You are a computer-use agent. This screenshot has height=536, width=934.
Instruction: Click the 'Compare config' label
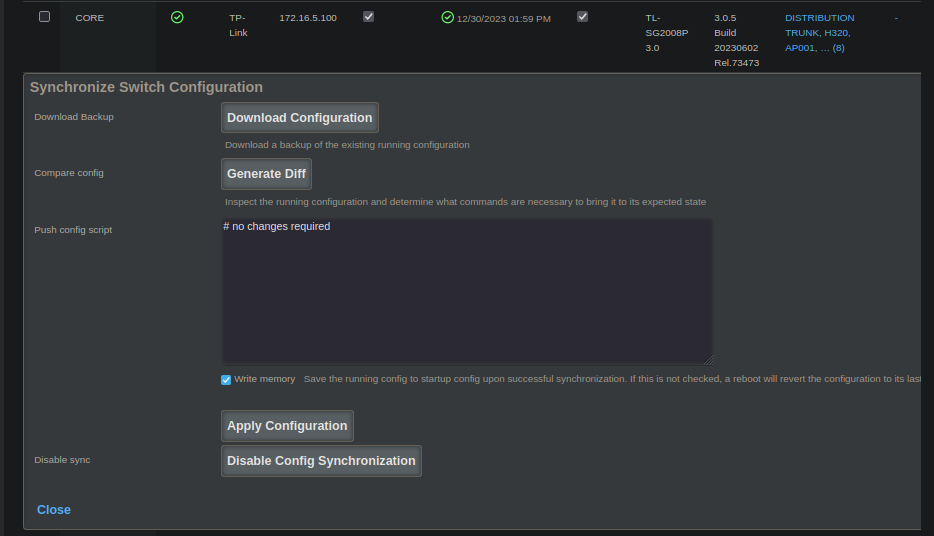tap(69, 173)
